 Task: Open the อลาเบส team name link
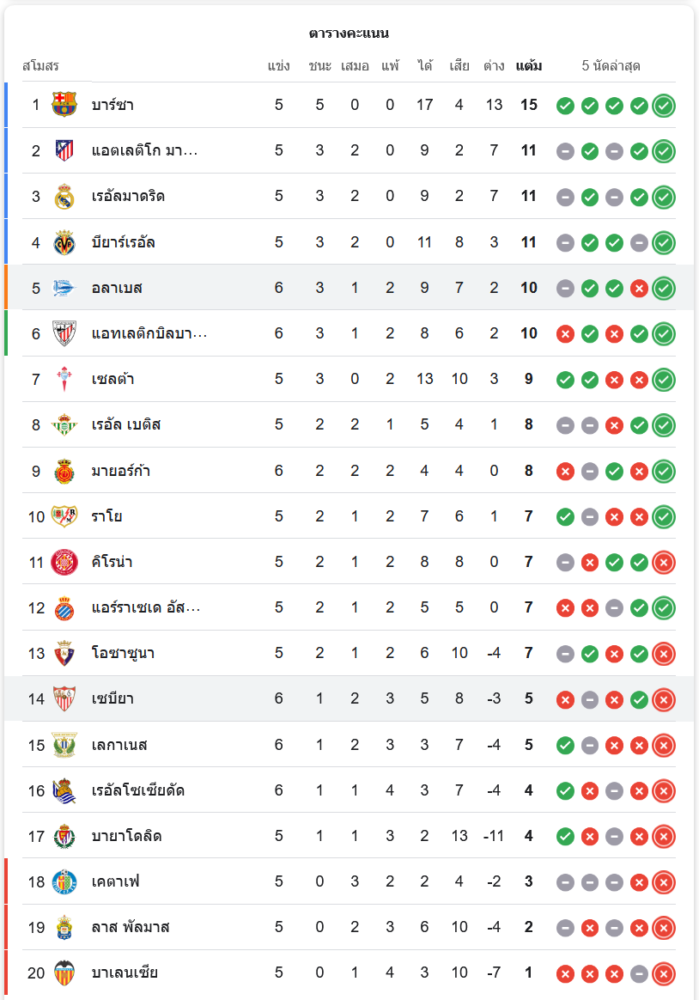(117, 288)
